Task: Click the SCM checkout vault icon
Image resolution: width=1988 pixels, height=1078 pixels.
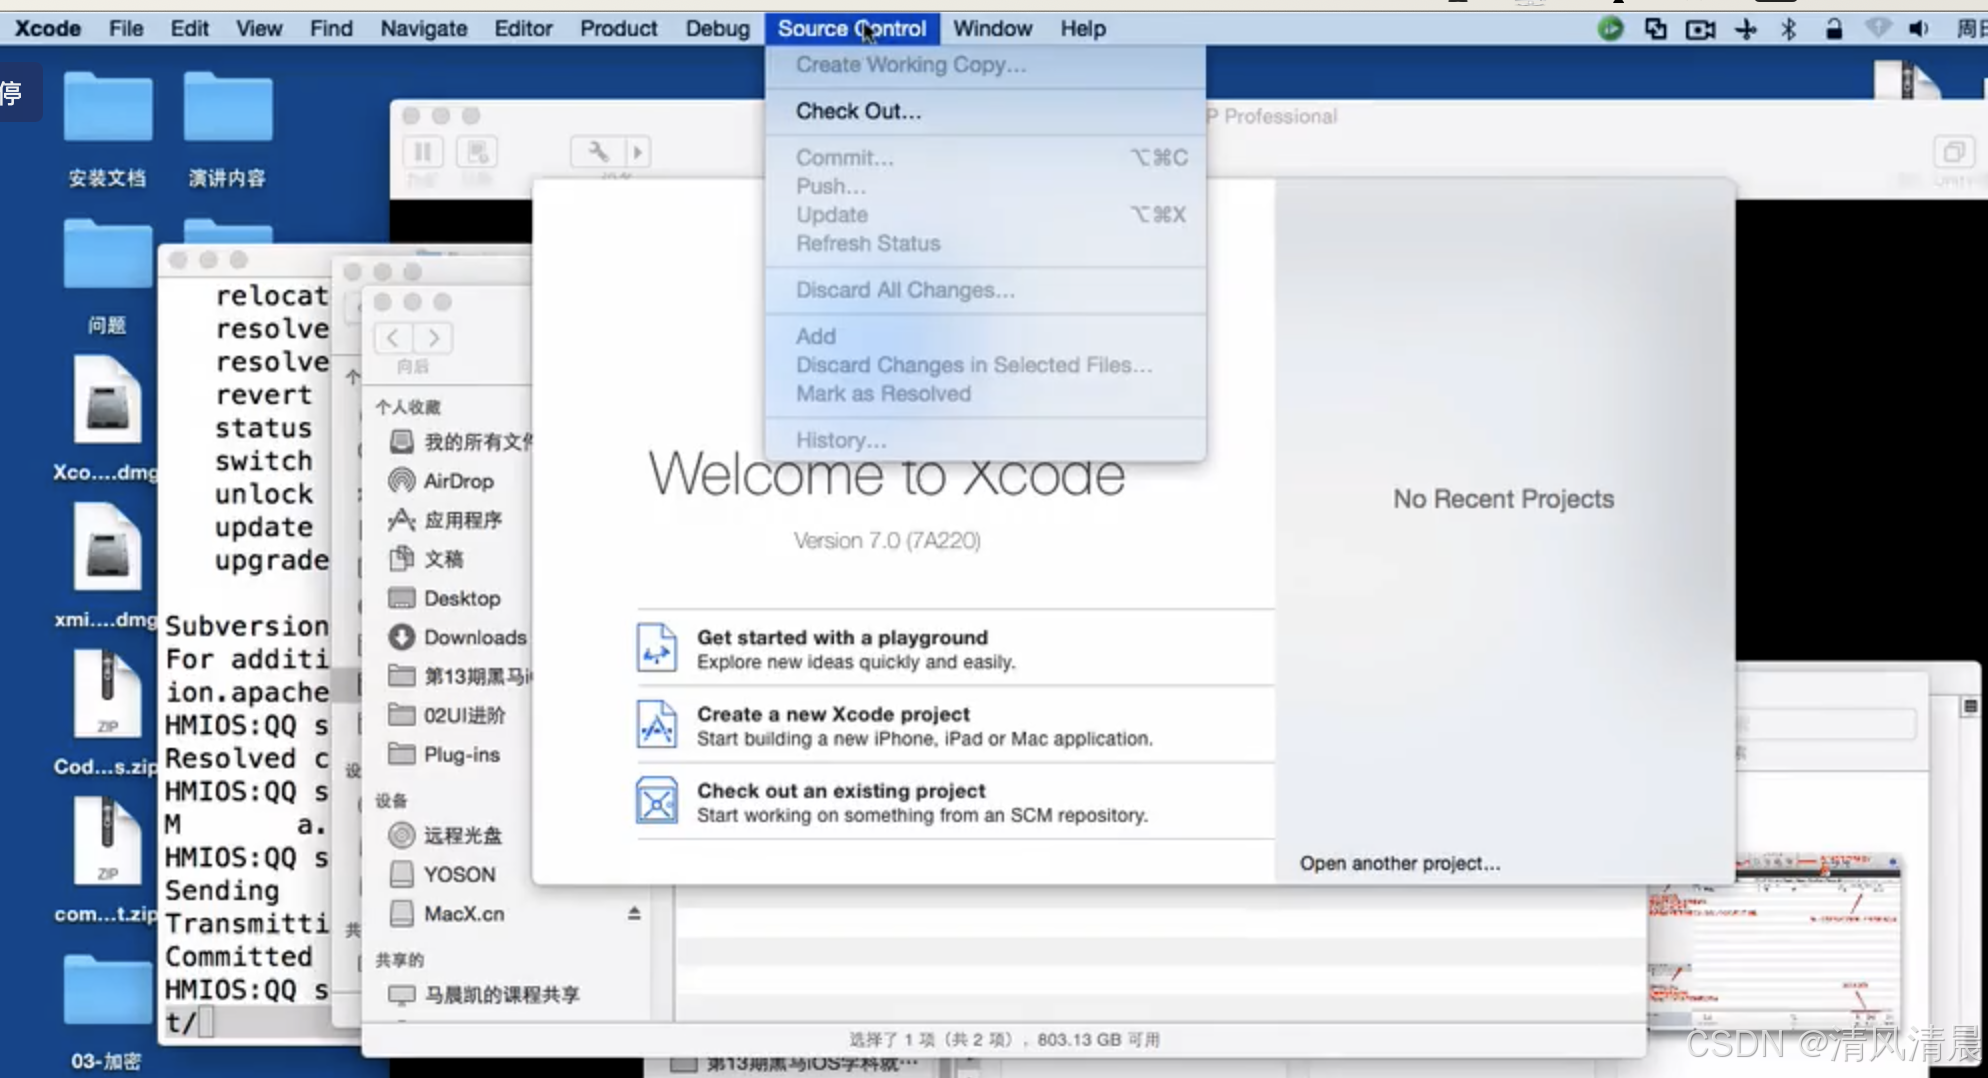Action: click(x=657, y=800)
